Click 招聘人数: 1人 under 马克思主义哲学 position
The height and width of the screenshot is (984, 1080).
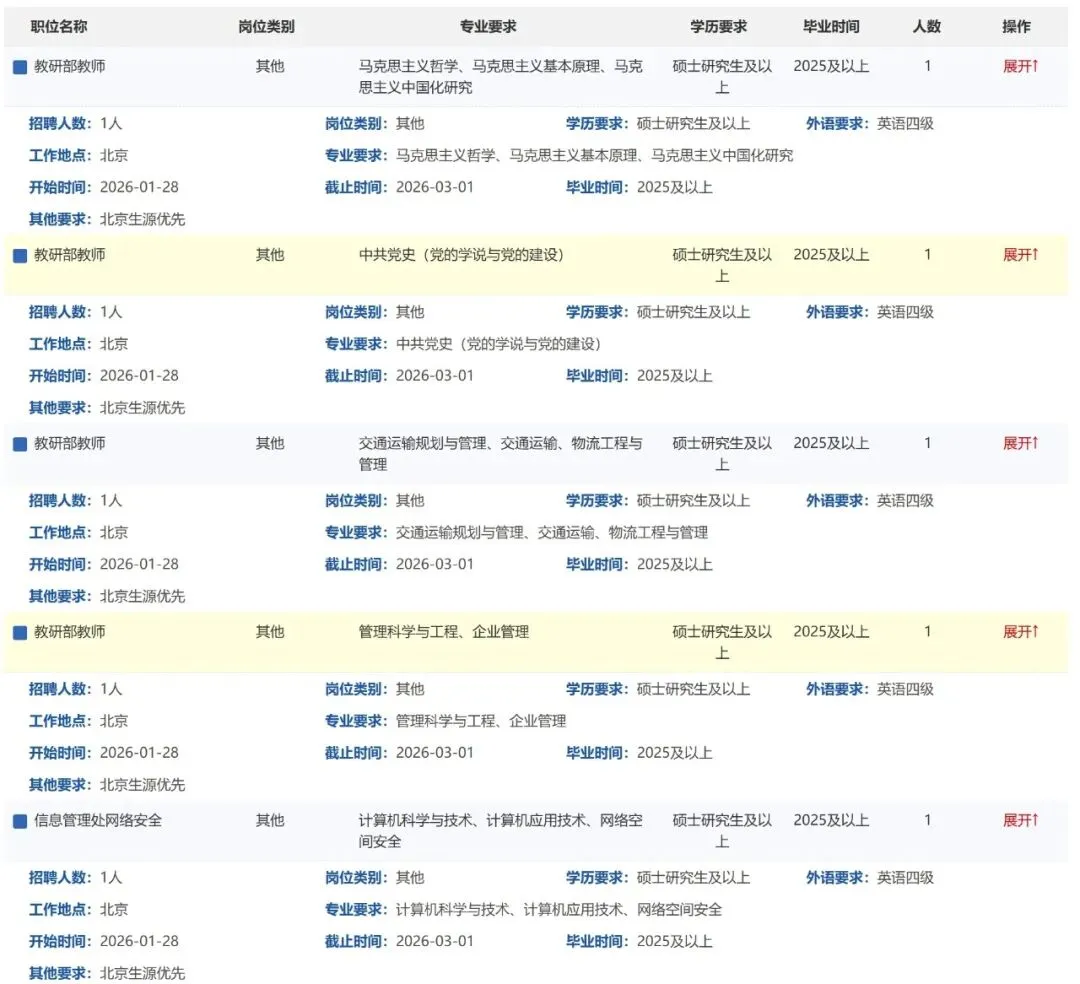75,124
